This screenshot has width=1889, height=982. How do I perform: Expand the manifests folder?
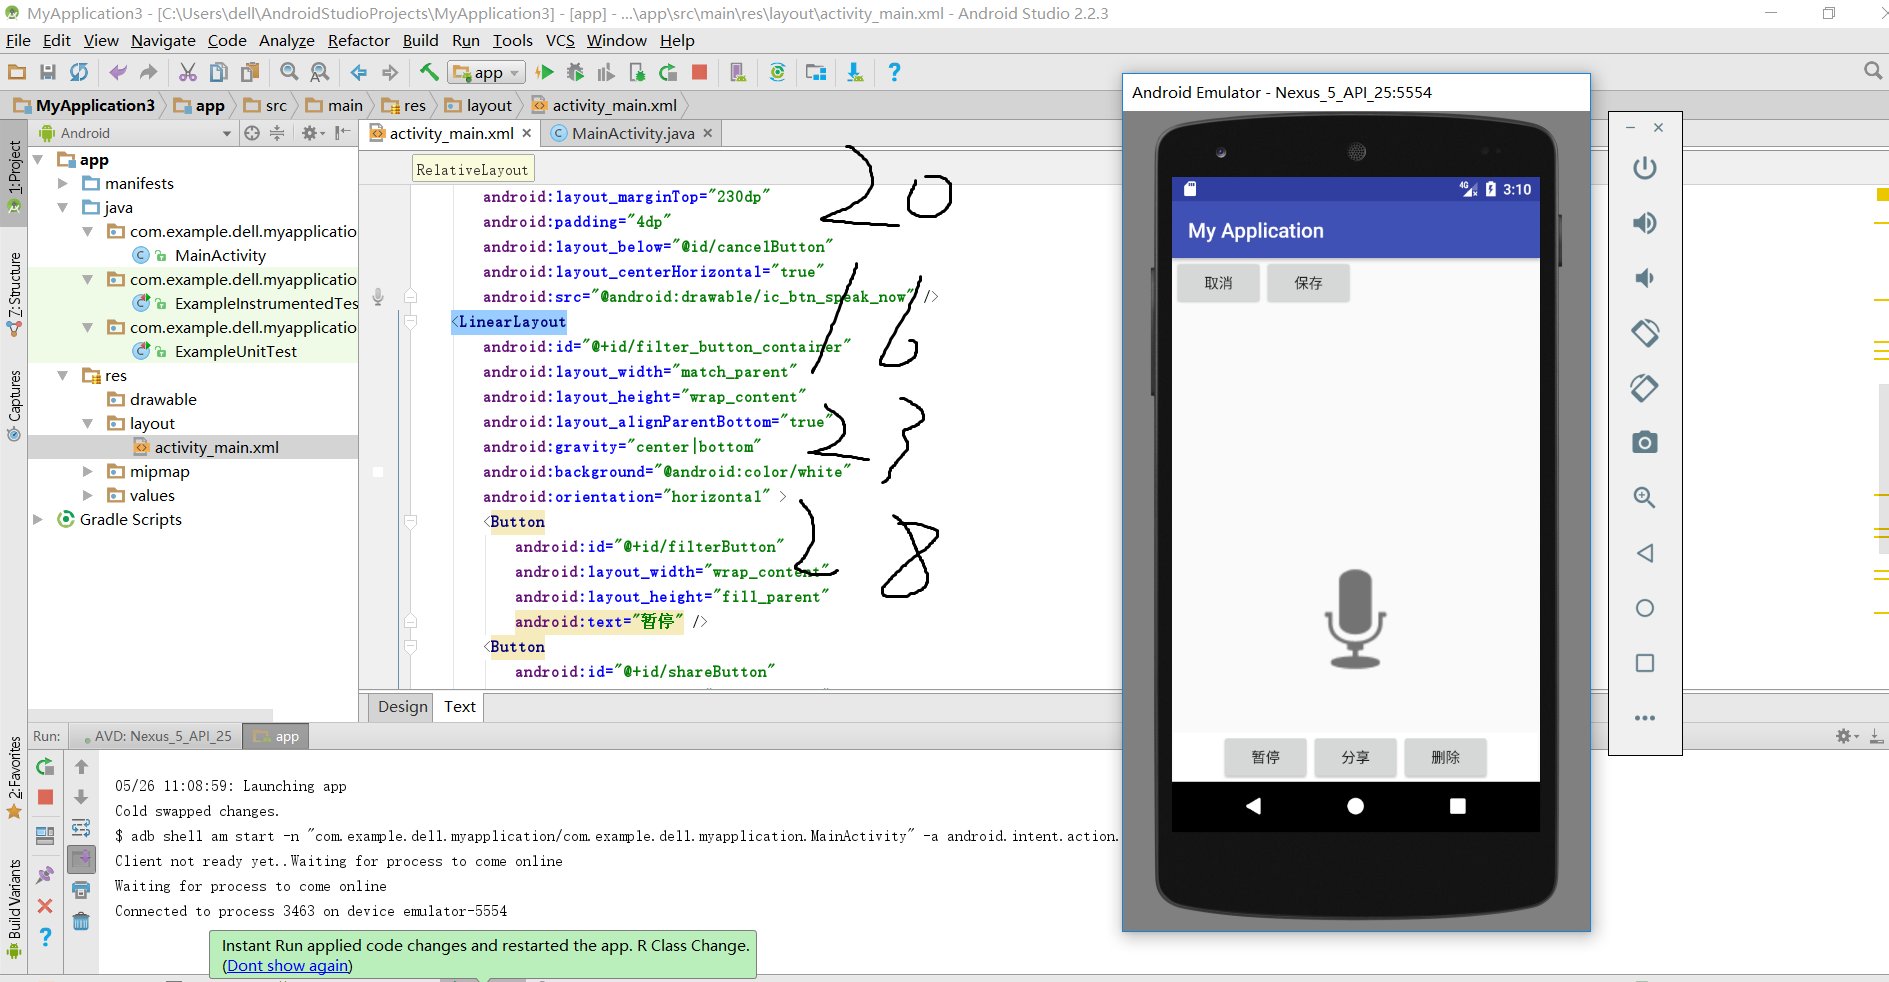(x=62, y=183)
